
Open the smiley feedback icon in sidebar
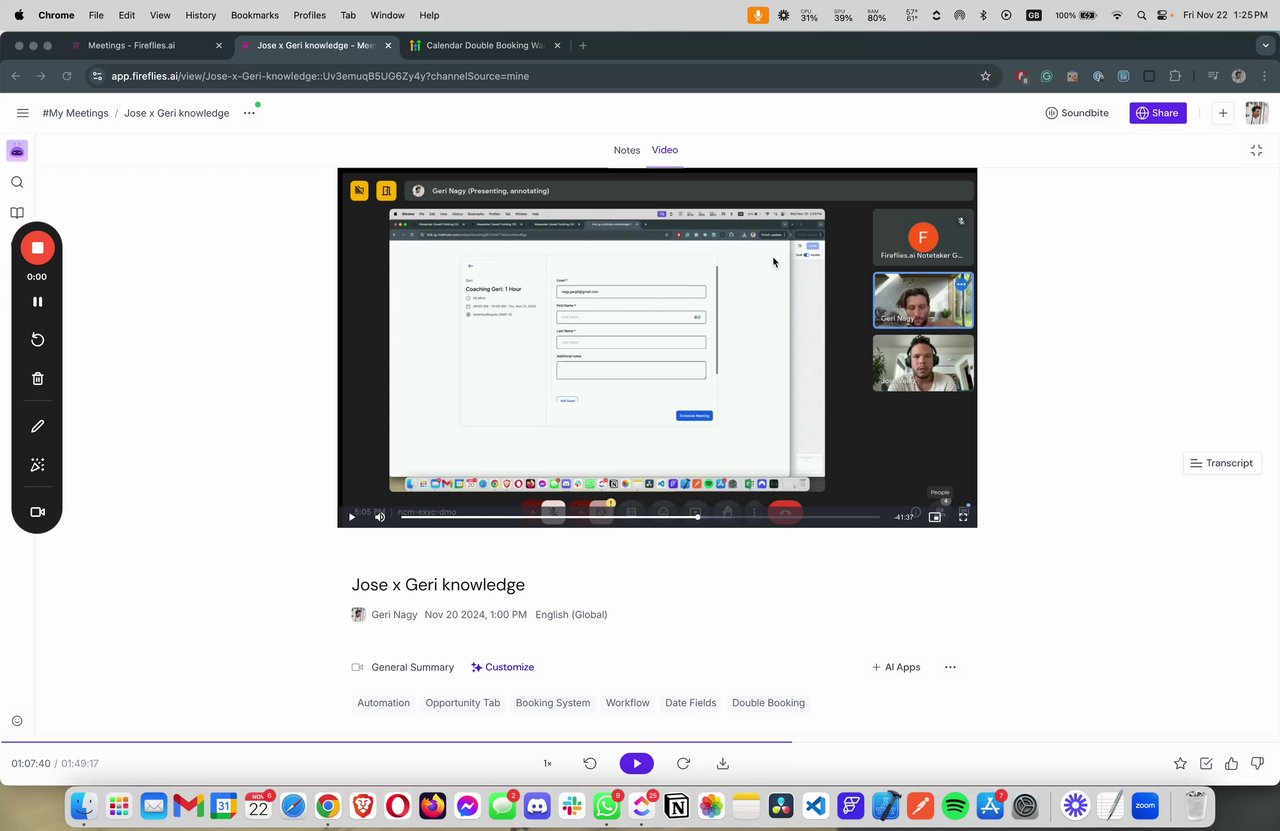click(x=17, y=721)
